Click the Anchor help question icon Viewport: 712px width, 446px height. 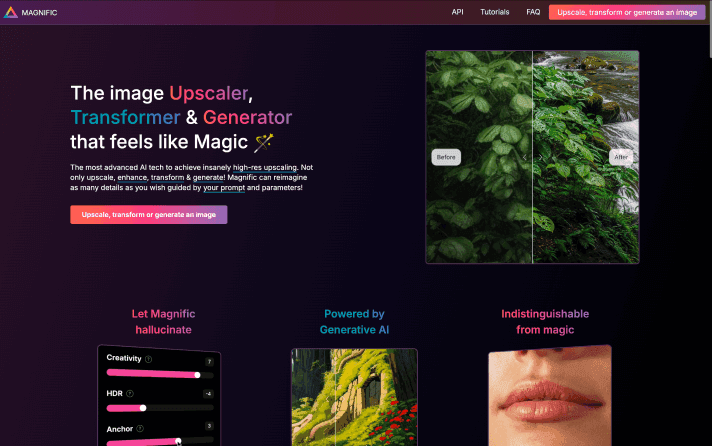coord(140,428)
